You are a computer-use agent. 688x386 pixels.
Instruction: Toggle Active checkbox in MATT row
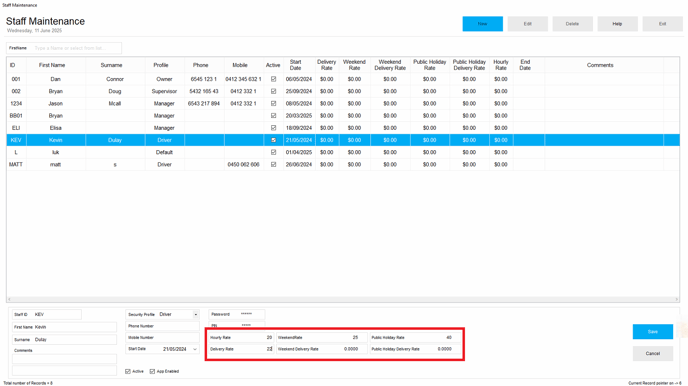coord(273,164)
